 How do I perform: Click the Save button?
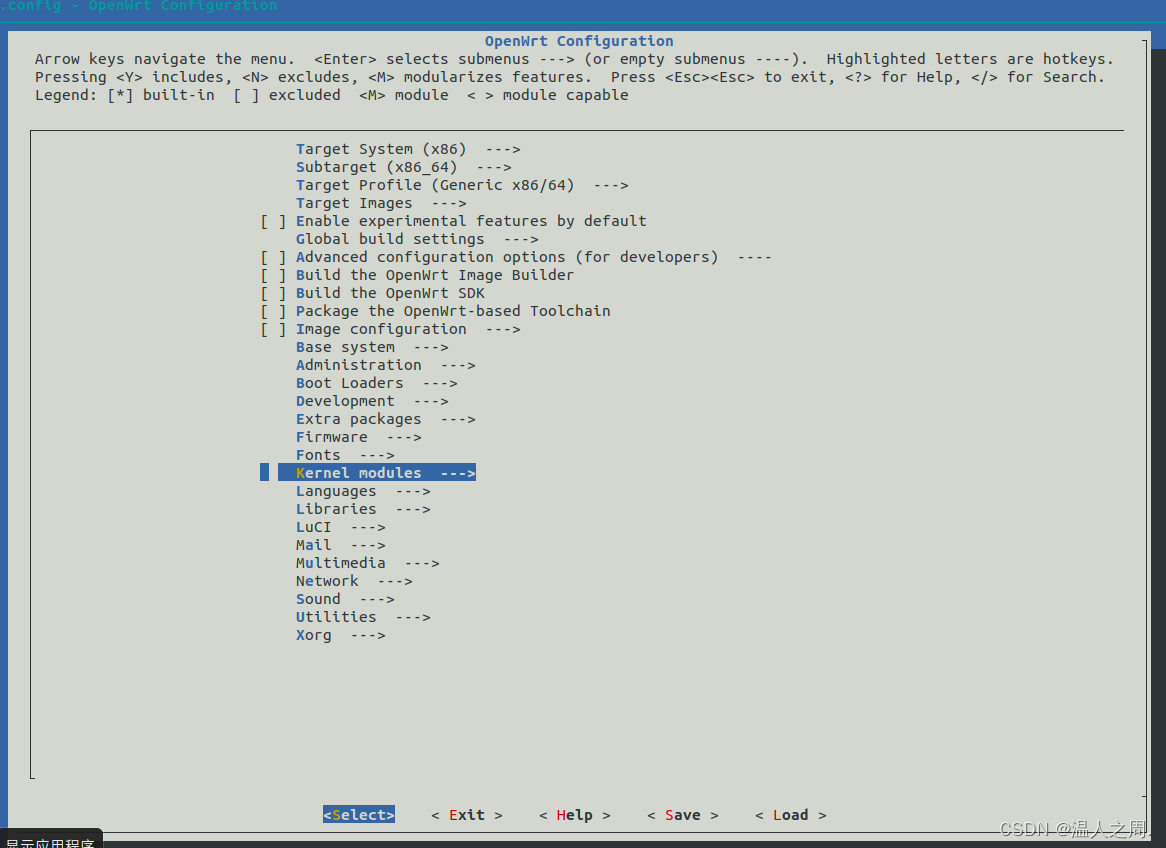tap(683, 815)
